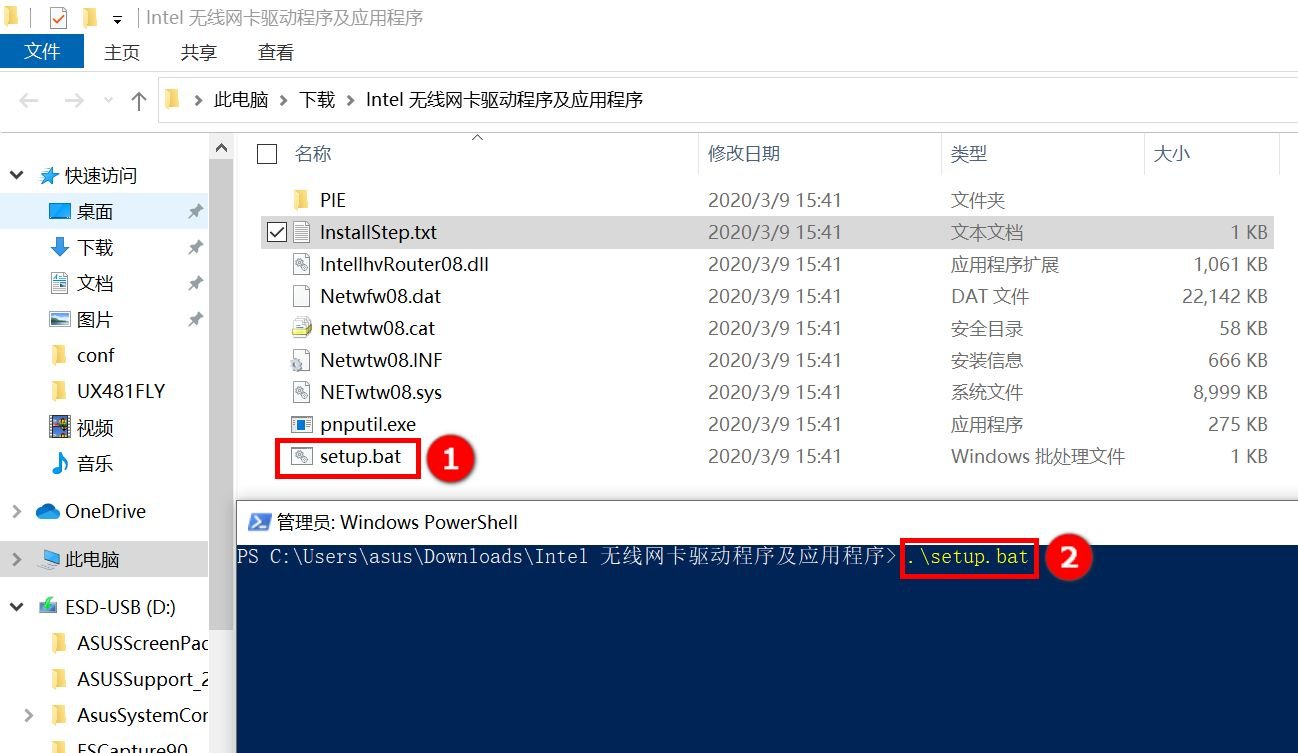Uncheck the InstallStep.txt checkbox
Viewport: 1298px width, 753px height.
(277, 232)
